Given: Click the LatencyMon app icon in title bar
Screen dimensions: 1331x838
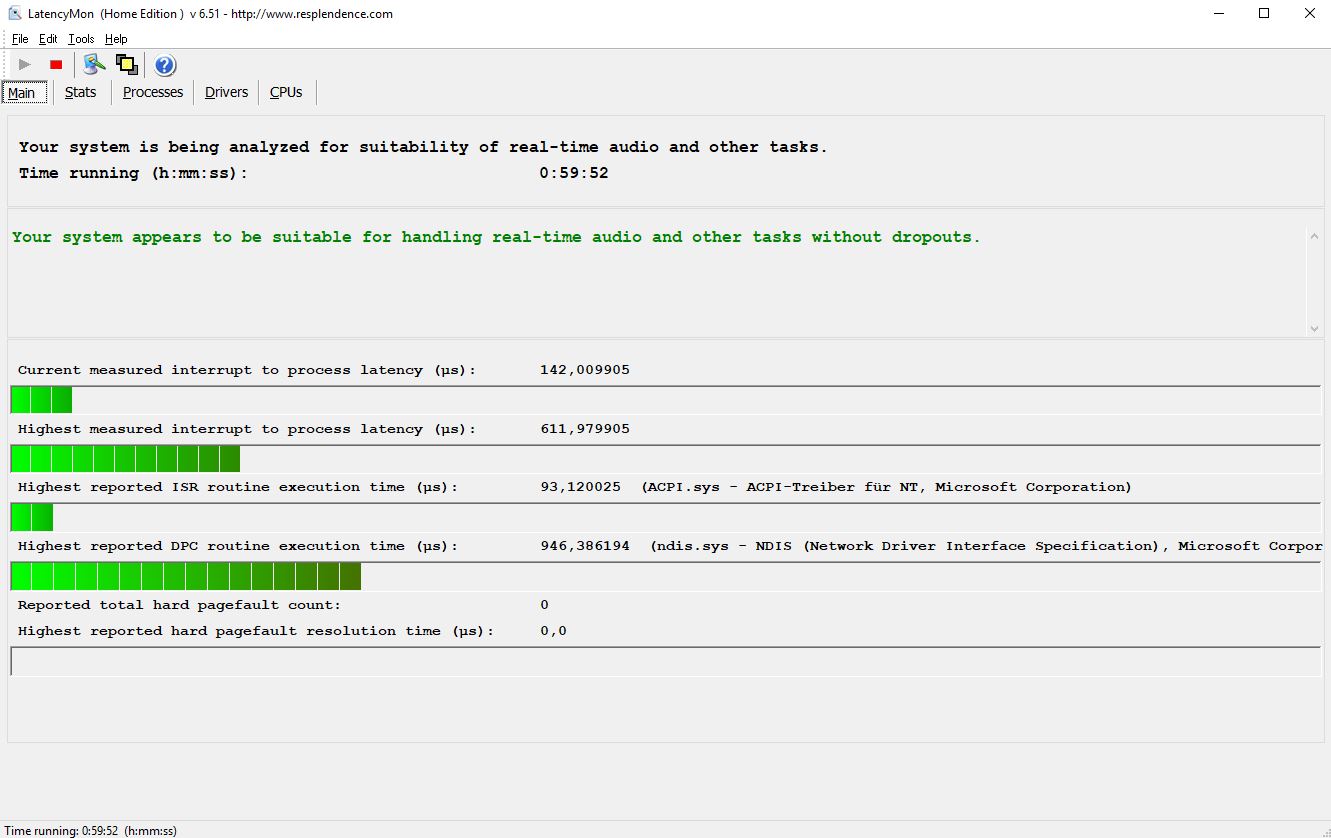Looking at the screenshot, I should 14,14.
